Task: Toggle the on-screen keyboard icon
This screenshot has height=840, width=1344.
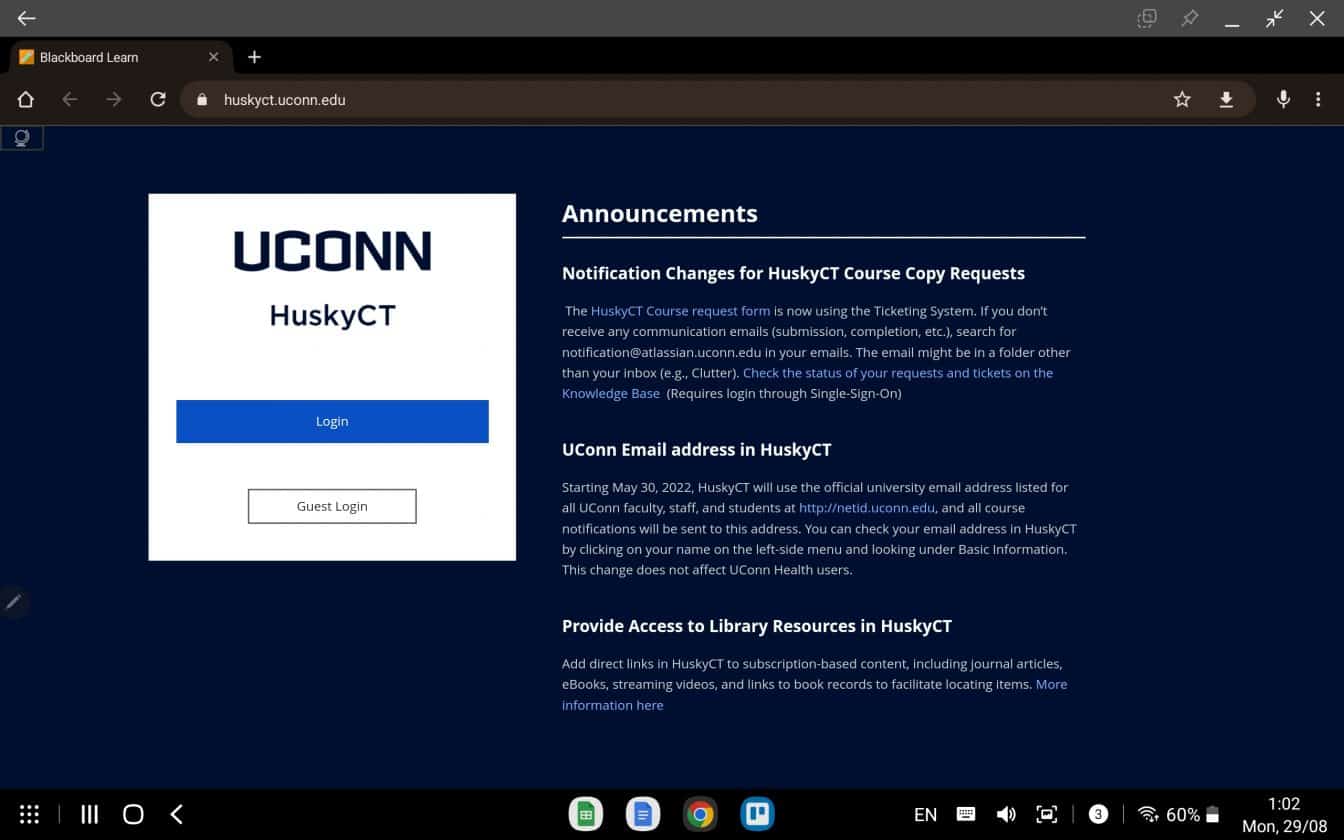Action: 966,814
